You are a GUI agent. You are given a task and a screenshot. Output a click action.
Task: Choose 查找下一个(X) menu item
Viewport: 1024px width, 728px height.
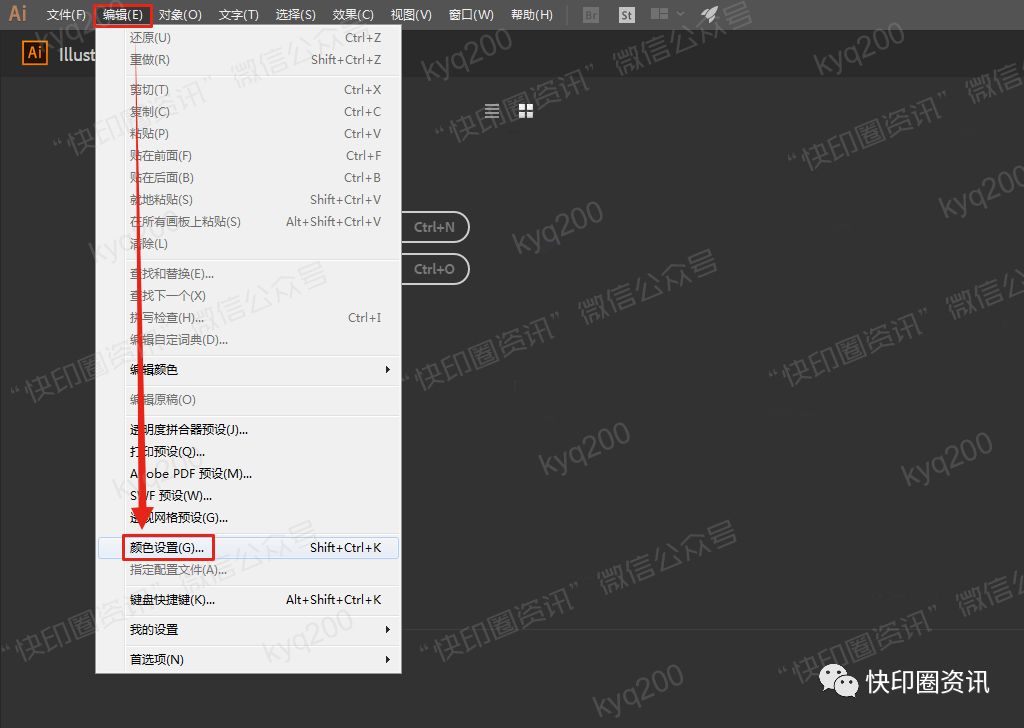tap(248, 296)
